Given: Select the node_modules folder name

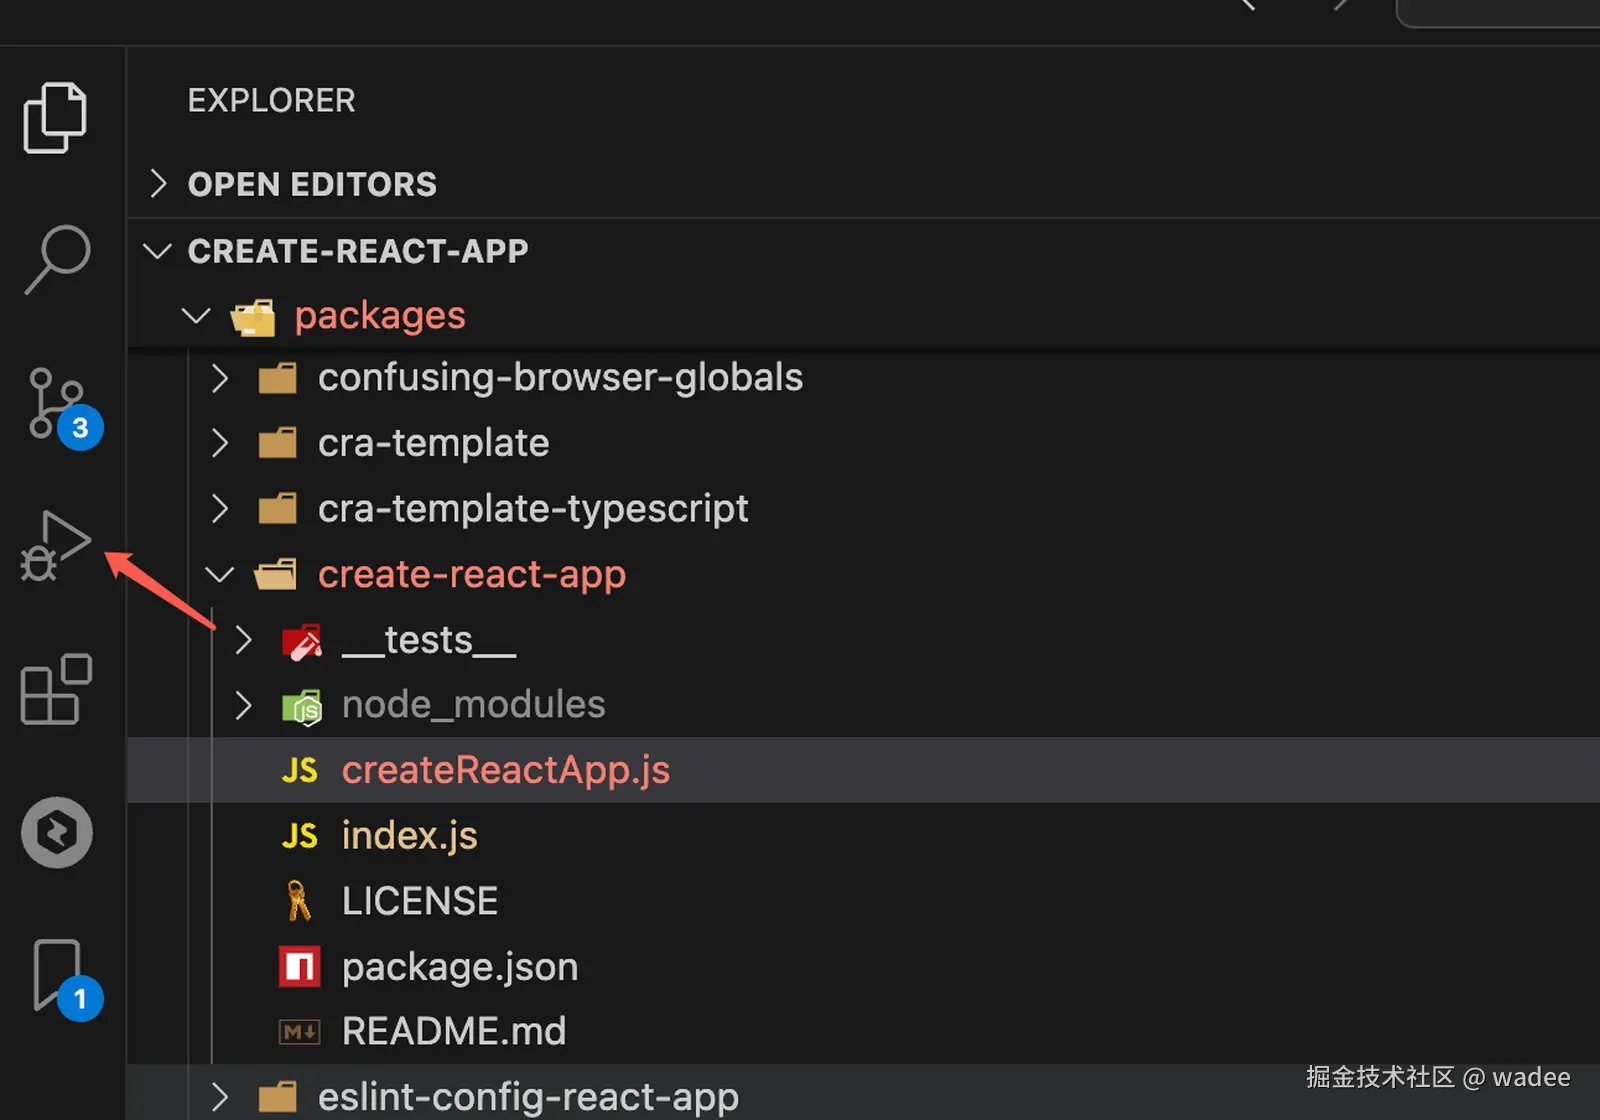Looking at the screenshot, I should pos(473,705).
